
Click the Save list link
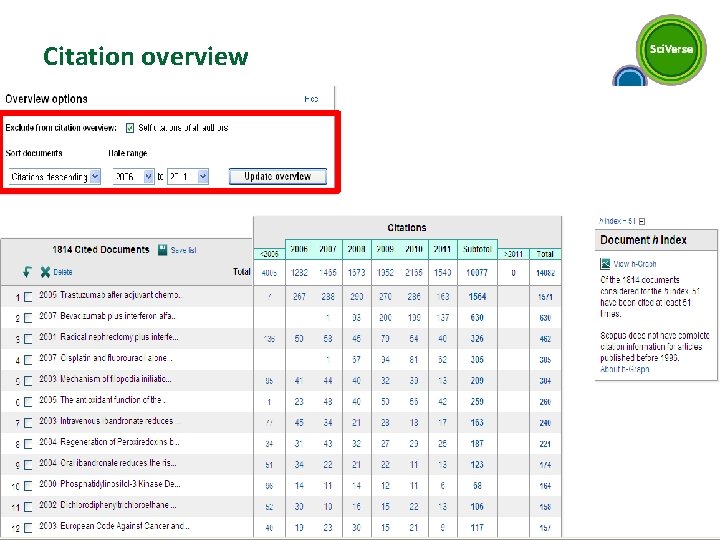point(183,250)
